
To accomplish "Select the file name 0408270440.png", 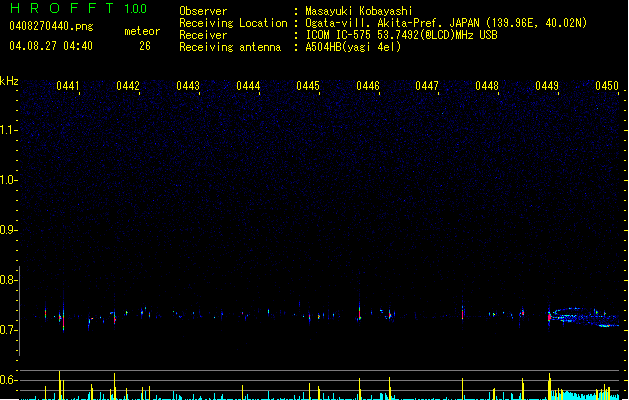I will tap(51, 26).
